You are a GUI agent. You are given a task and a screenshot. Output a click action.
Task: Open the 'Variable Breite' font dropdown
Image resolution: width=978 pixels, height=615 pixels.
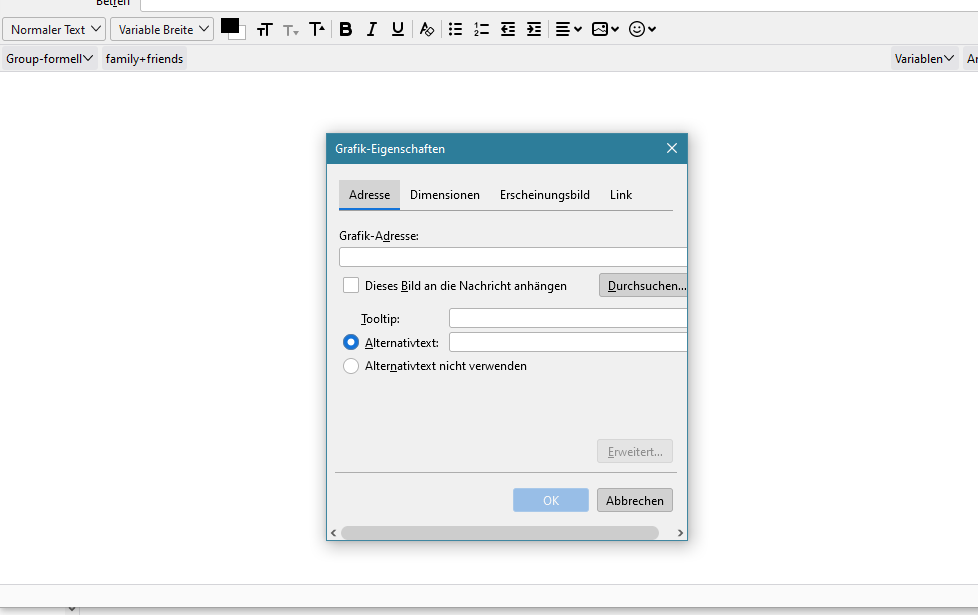(x=162, y=29)
